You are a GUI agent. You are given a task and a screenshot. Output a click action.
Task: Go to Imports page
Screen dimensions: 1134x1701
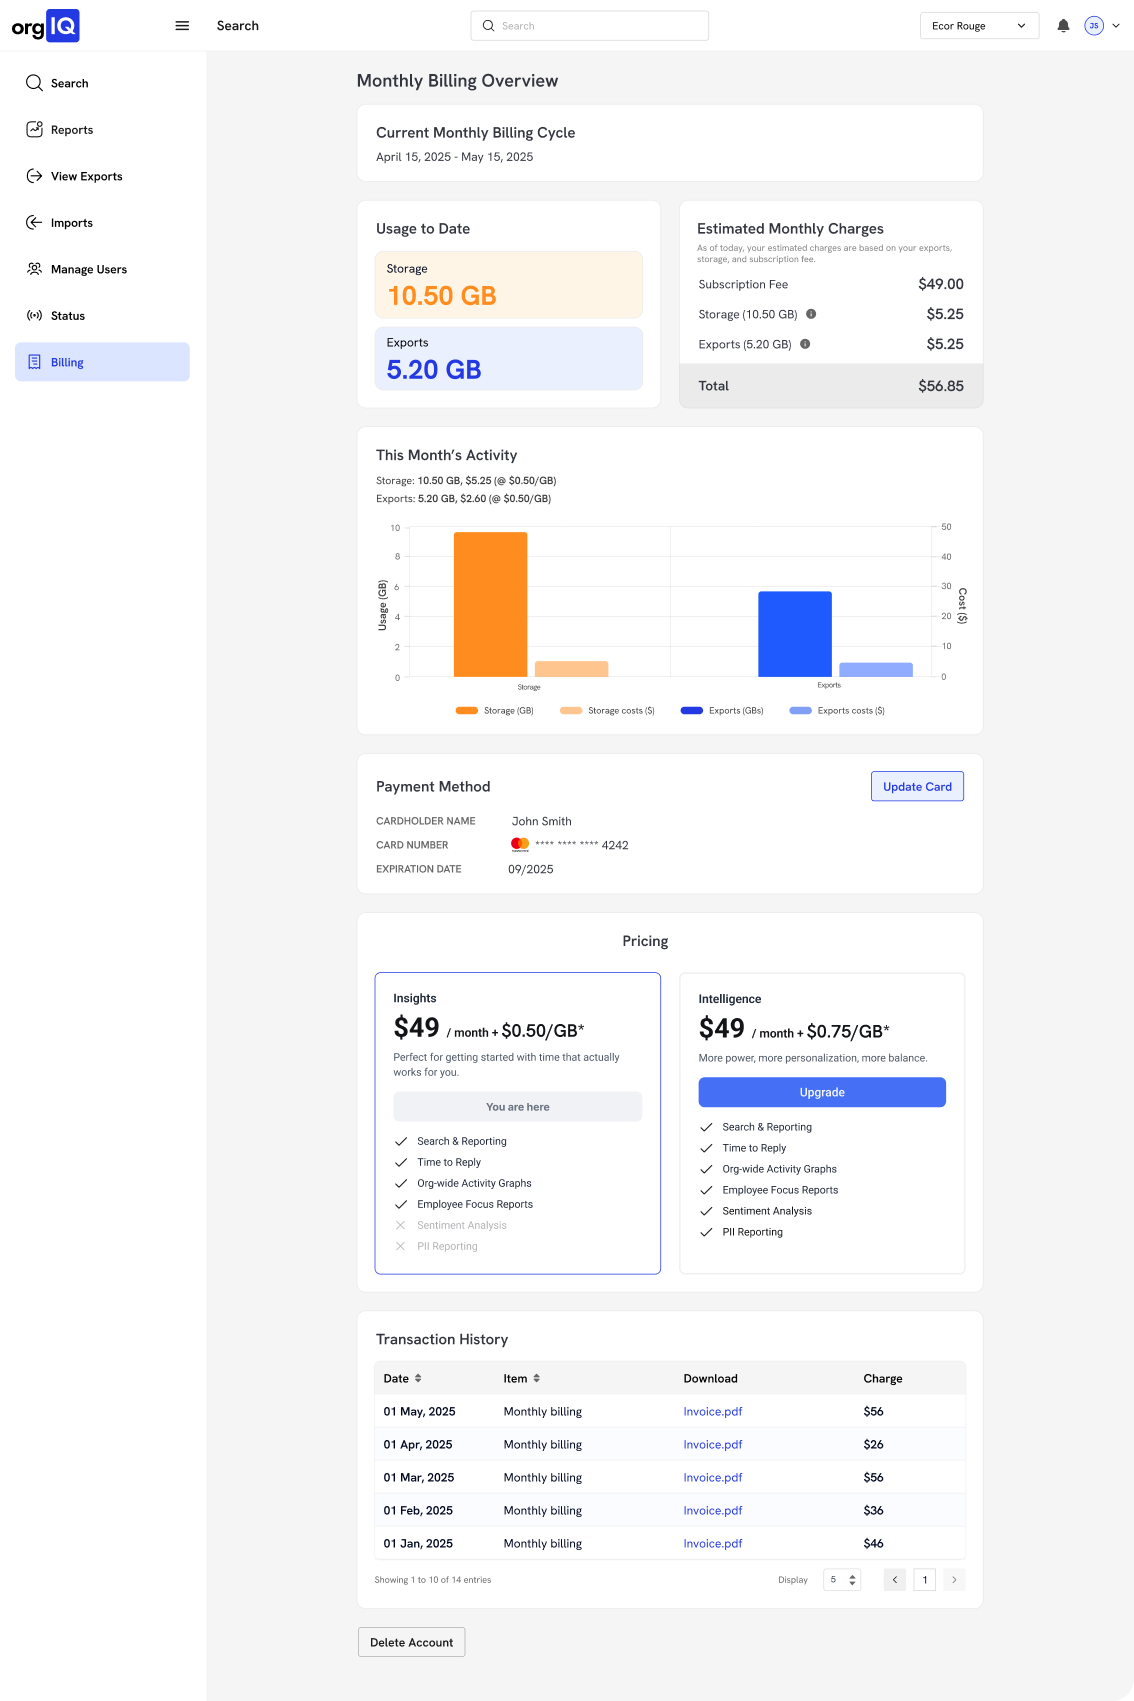tap(102, 222)
